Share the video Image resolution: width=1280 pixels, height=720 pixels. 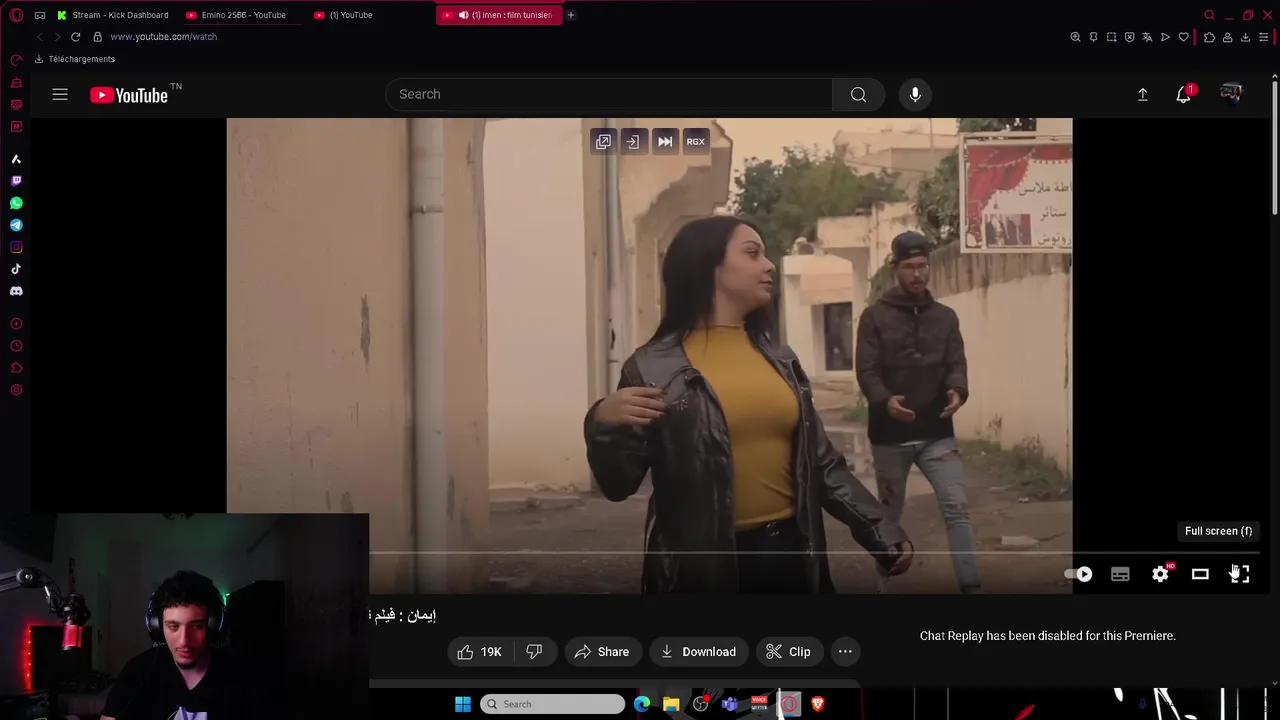[602, 652]
